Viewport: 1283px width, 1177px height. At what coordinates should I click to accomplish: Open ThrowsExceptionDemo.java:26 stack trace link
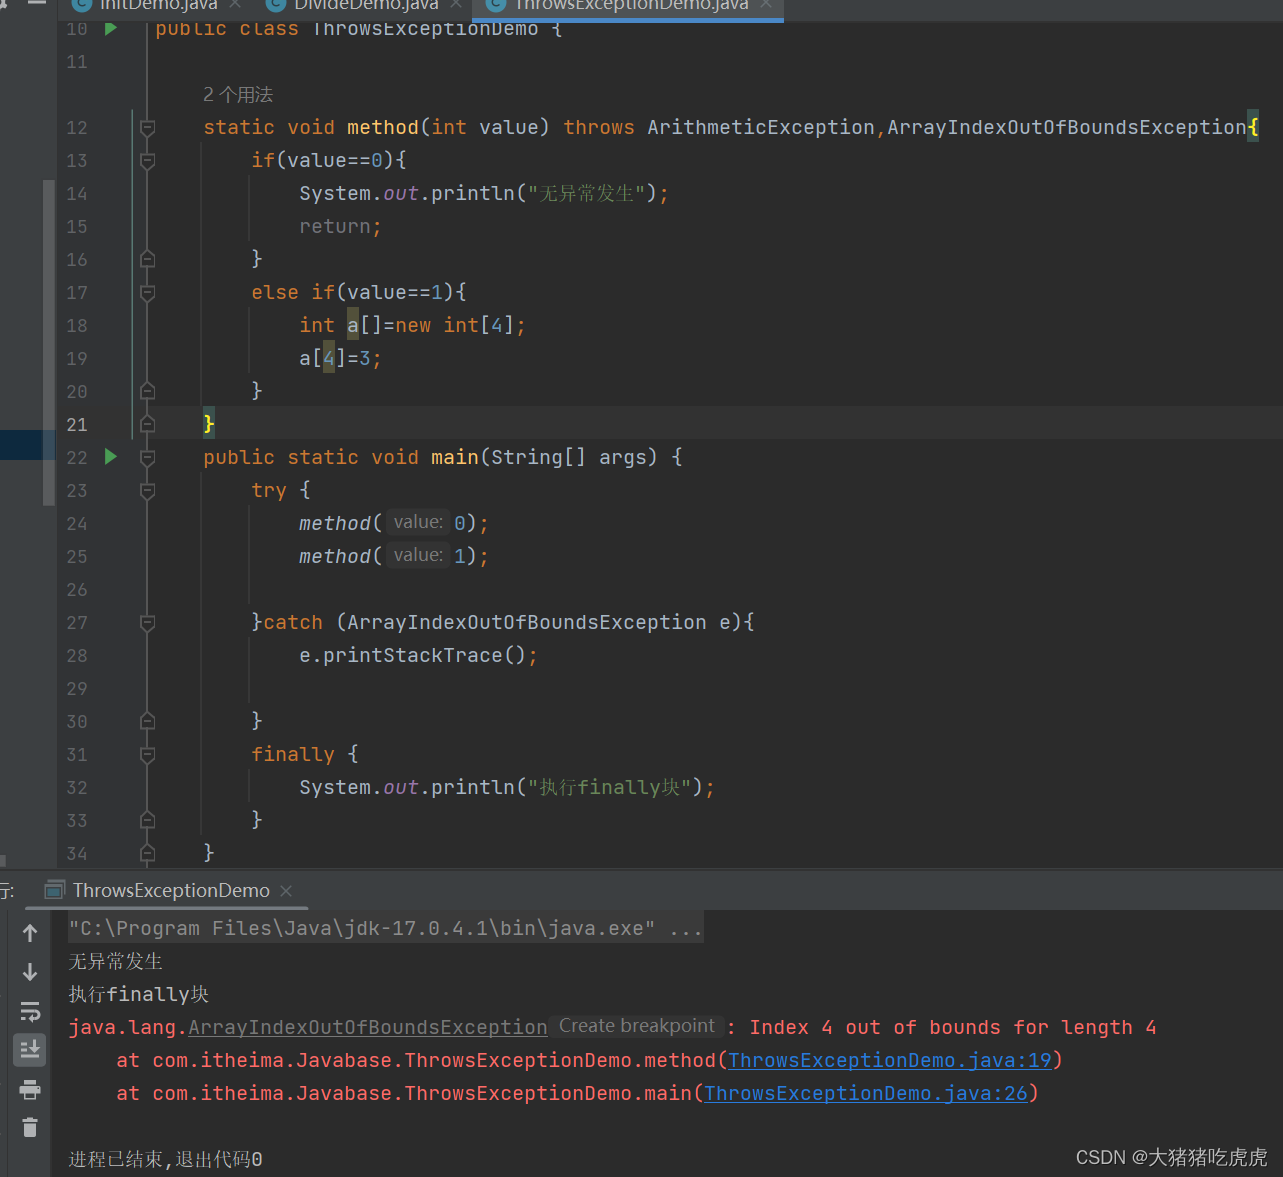pyautogui.click(x=866, y=1093)
